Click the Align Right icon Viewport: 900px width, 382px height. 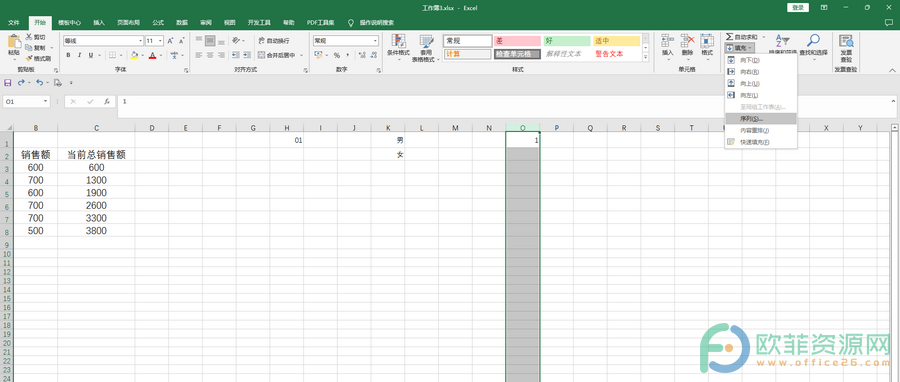[x=222, y=55]
